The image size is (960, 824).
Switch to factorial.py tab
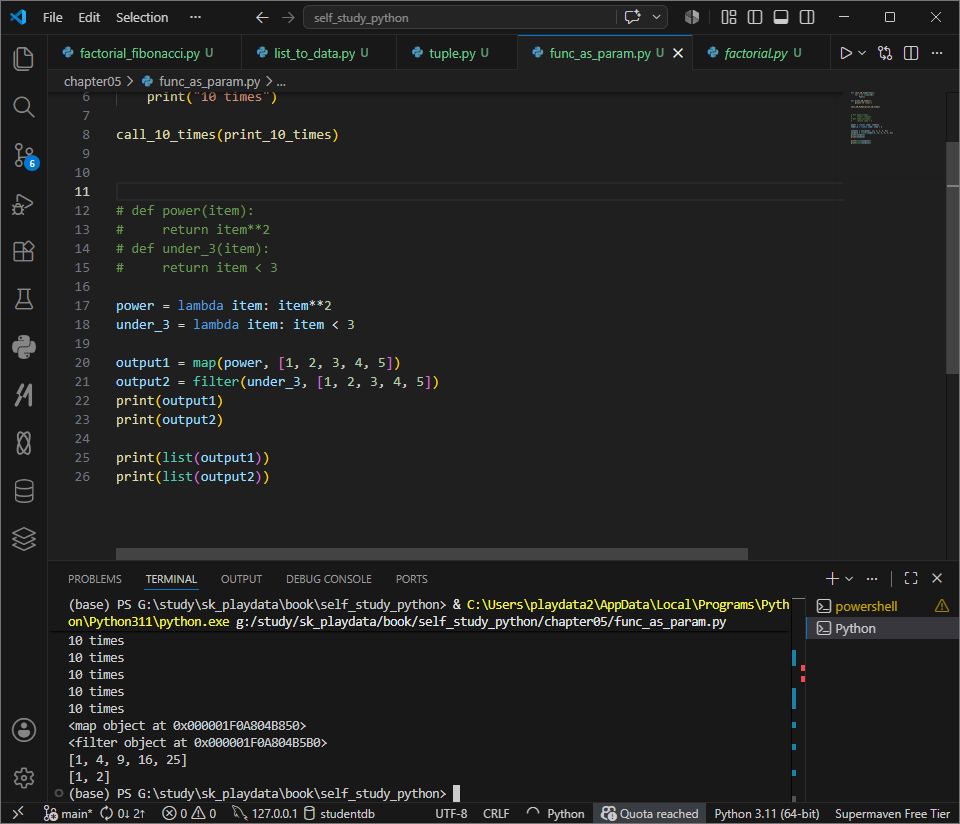[x=760, y=53]
